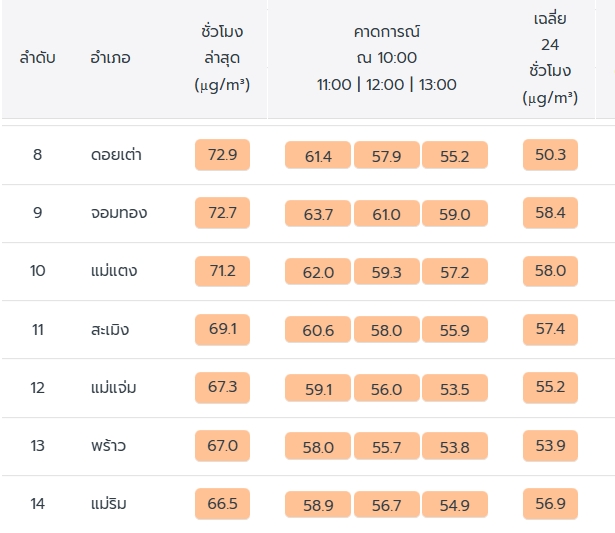
Task: Select district name สะเมิง
Action: point(110,329)
